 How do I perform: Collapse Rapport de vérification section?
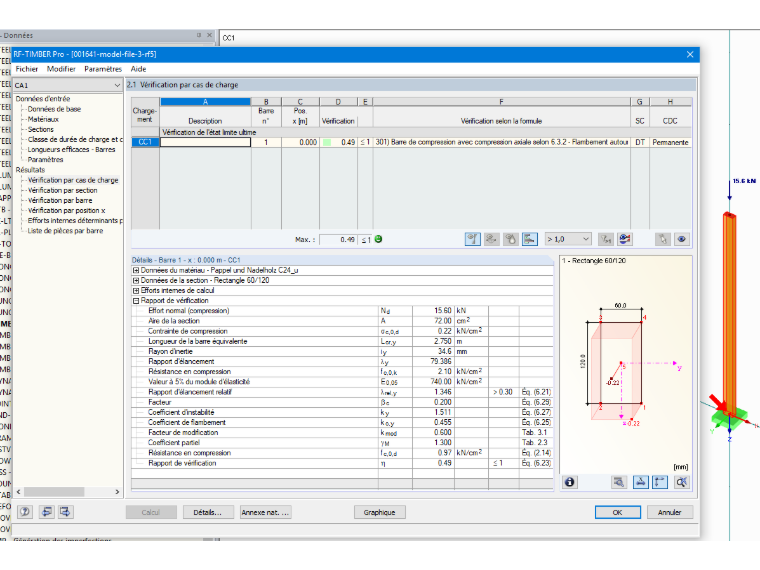click(136, 301)
